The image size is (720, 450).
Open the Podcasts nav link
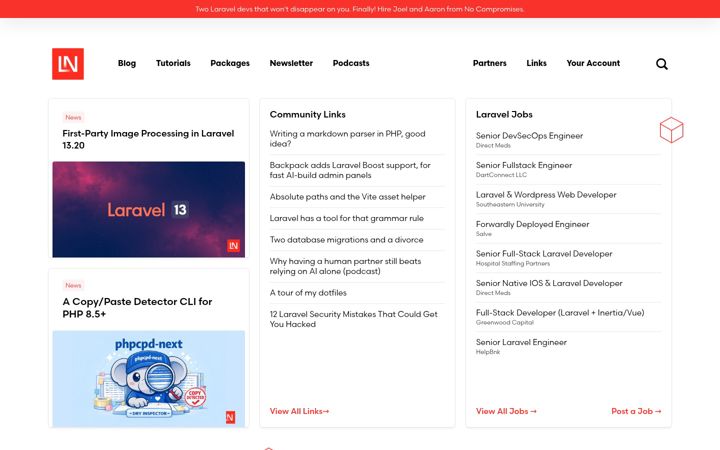coord(351,63)
